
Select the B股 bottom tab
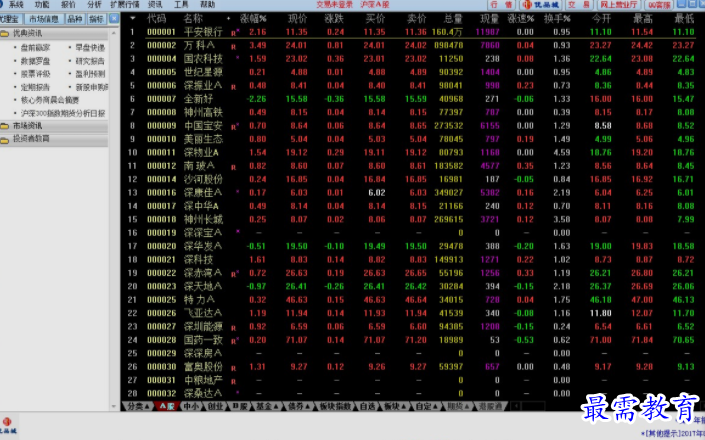[x=240, y=406]
